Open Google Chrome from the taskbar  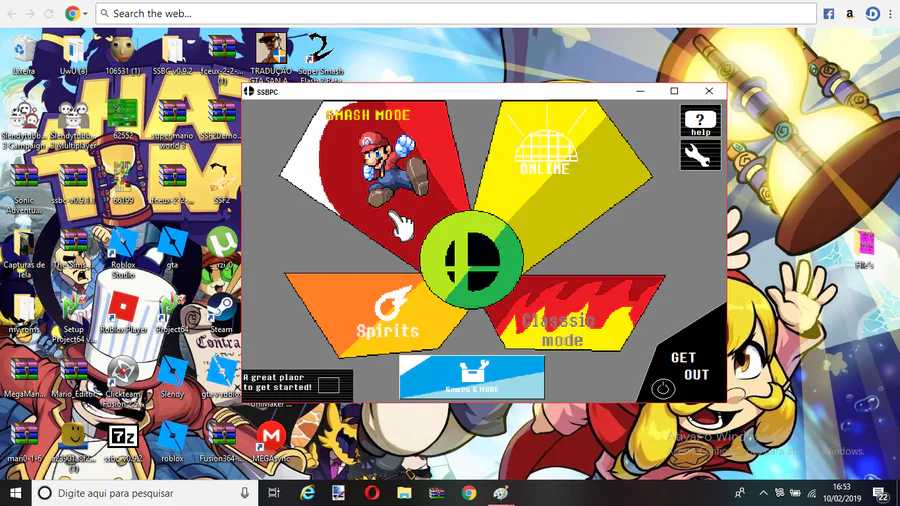click(x=469, y=493)
